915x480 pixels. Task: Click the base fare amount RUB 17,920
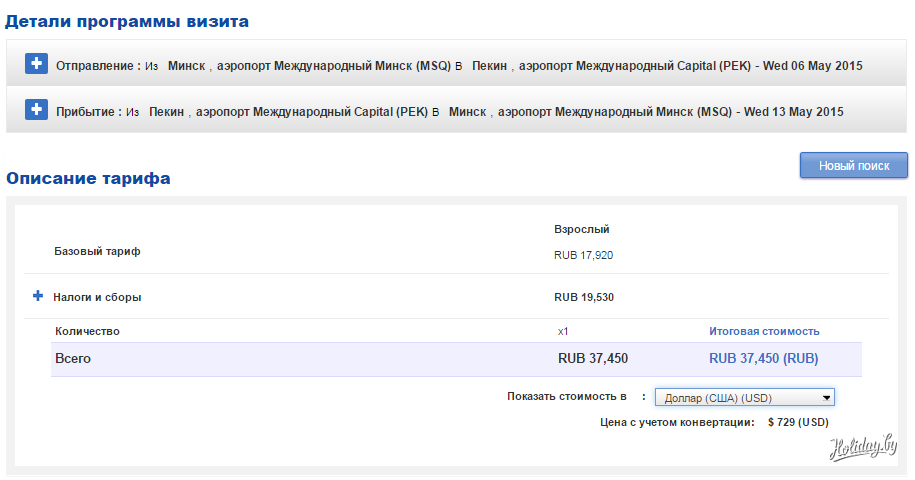(x=583, y=255)
